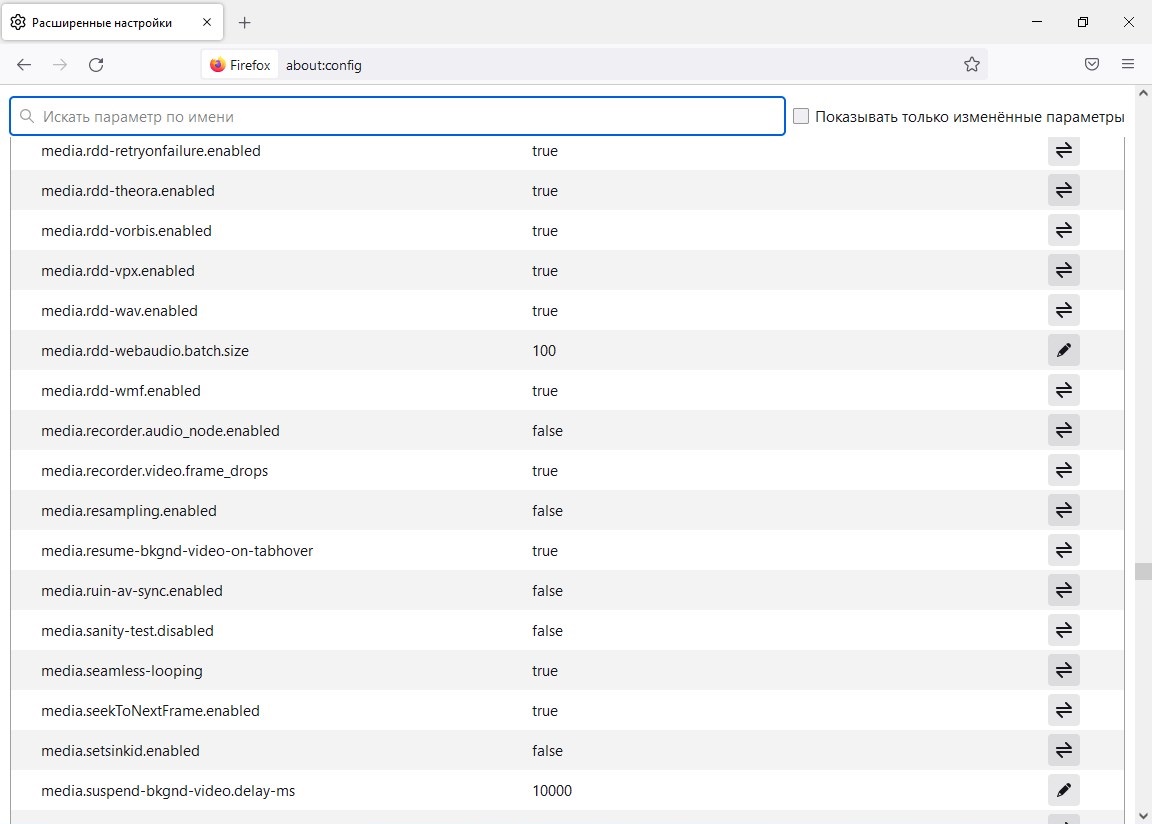Edit media.rdd-webaudio.batch.size value with pencil

(x=1064, y=351)
